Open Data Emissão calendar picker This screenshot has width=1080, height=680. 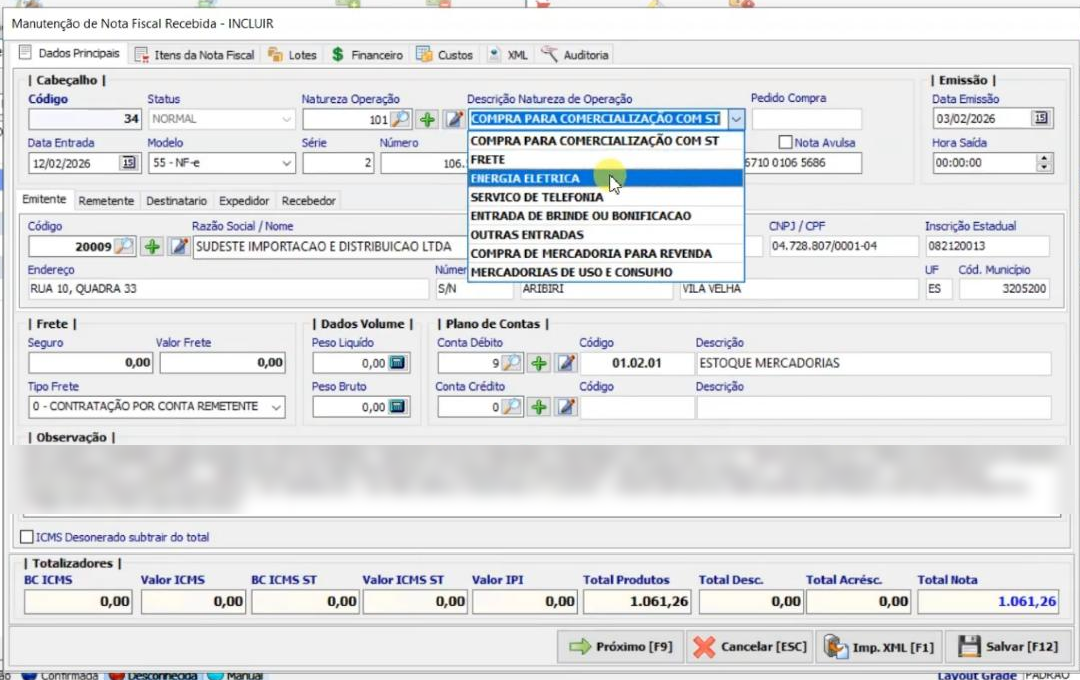(1041, 119)
